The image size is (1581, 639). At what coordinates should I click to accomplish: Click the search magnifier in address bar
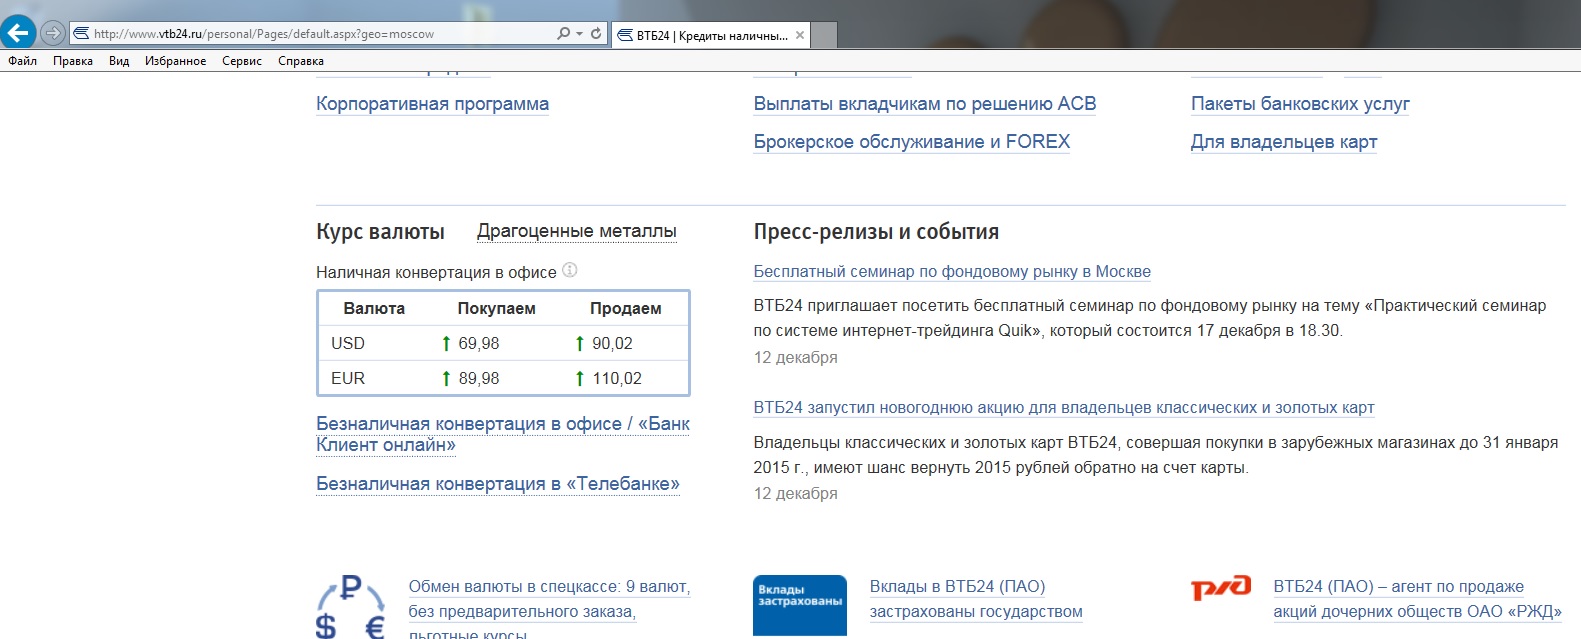pos(564,33)
